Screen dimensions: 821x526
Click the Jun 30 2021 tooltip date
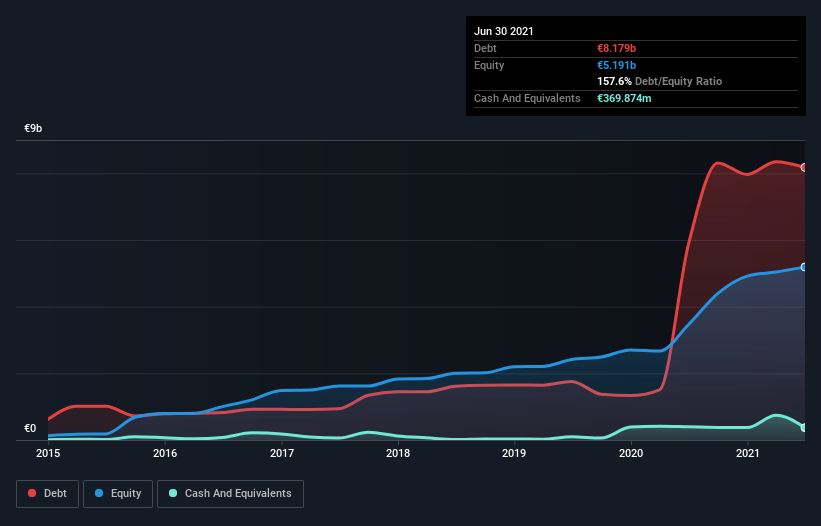coord(504,31)
